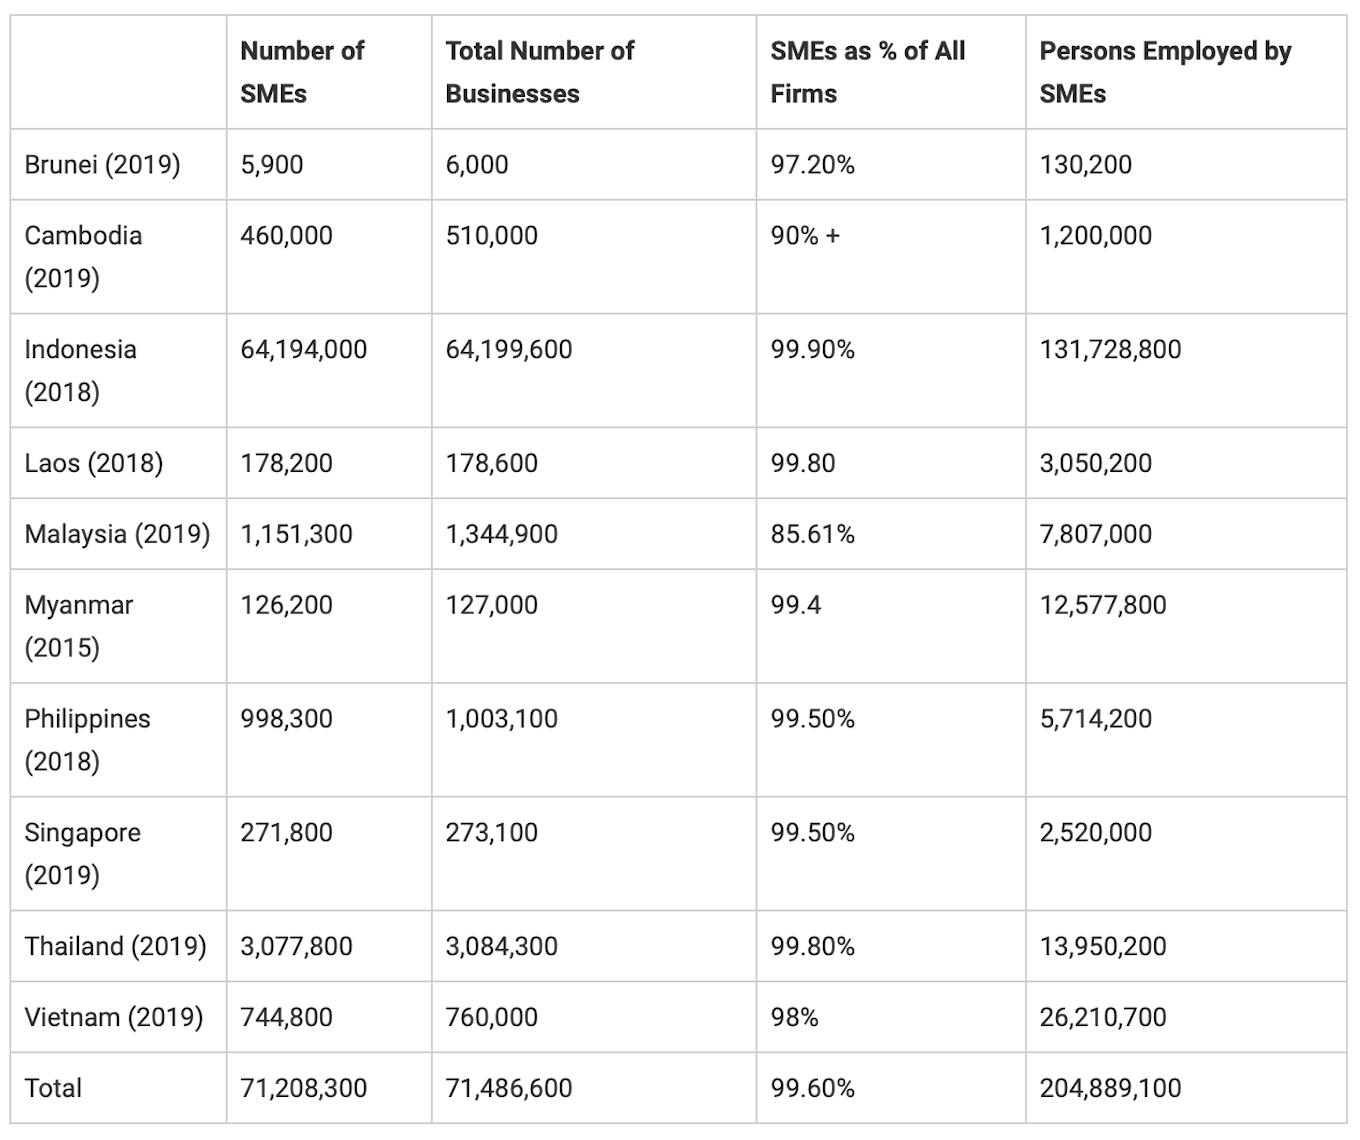The image size is (1360, 1140).
Task: Select the Cambodia (2019) row label
Action: 83,256
